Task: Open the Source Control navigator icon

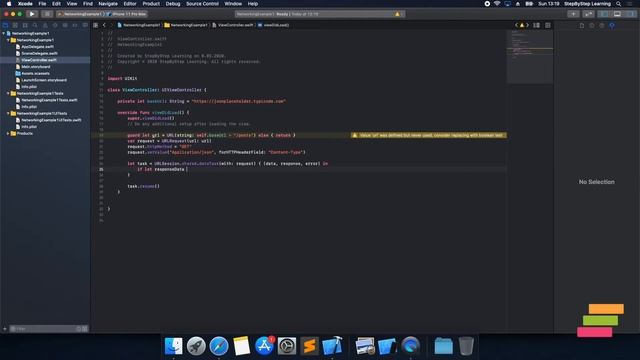Action: [x=15, y=25]
